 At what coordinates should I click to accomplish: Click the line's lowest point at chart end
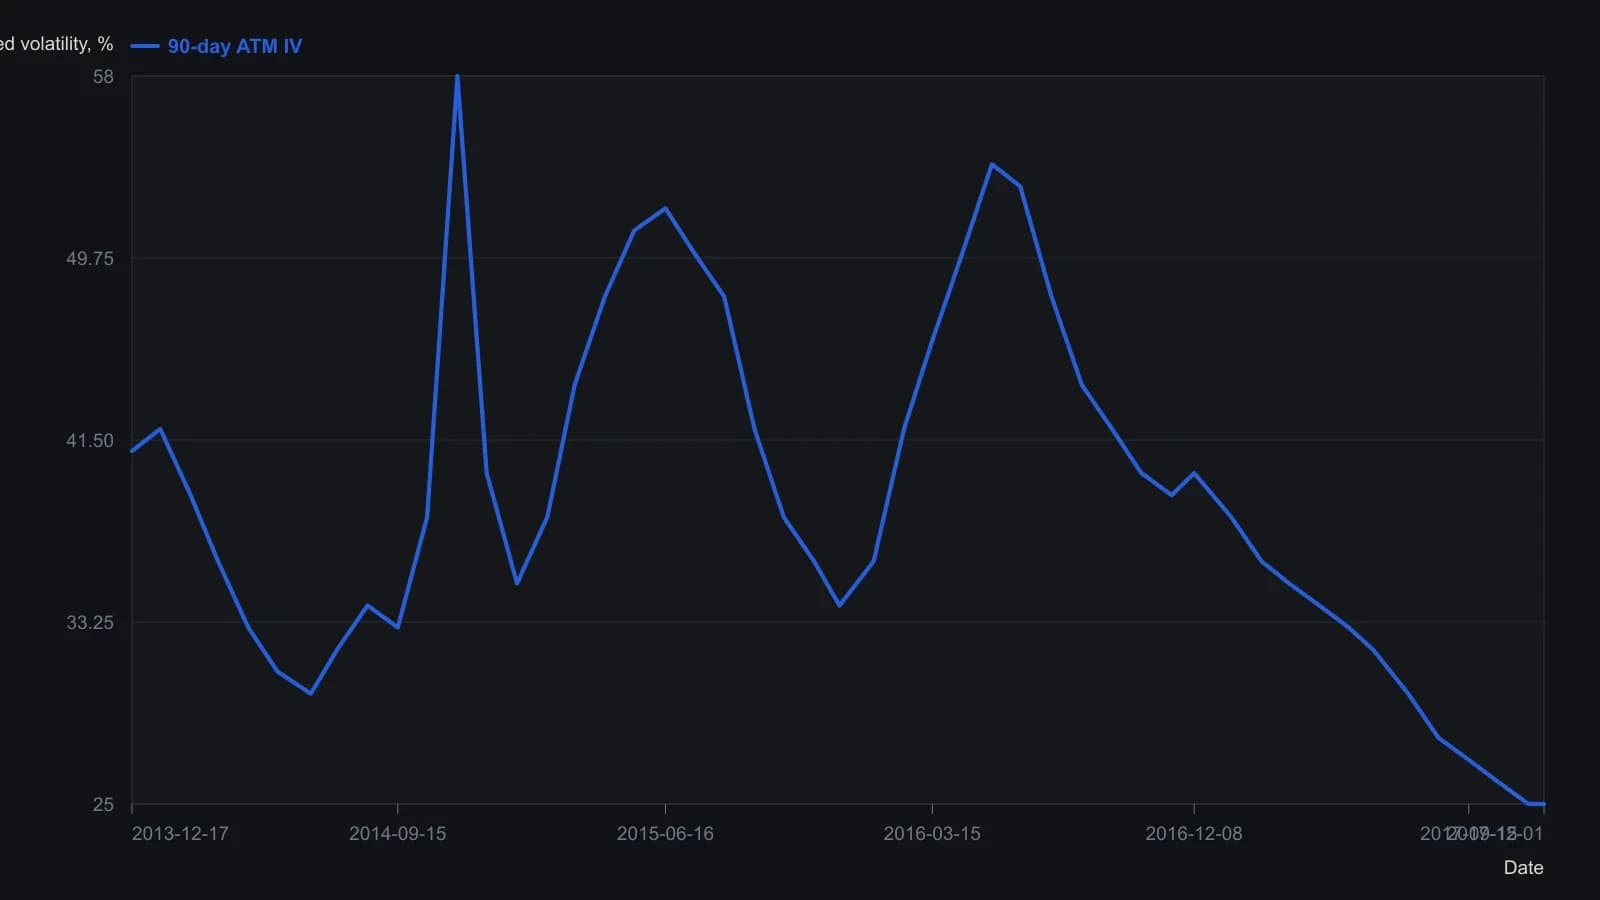point(1535,804)
